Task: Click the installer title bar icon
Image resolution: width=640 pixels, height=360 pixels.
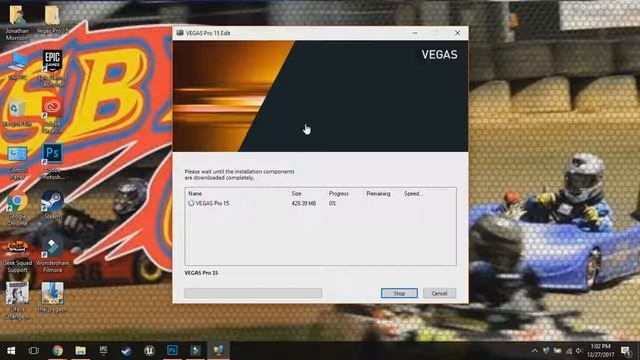Action: tap(180, 33)
